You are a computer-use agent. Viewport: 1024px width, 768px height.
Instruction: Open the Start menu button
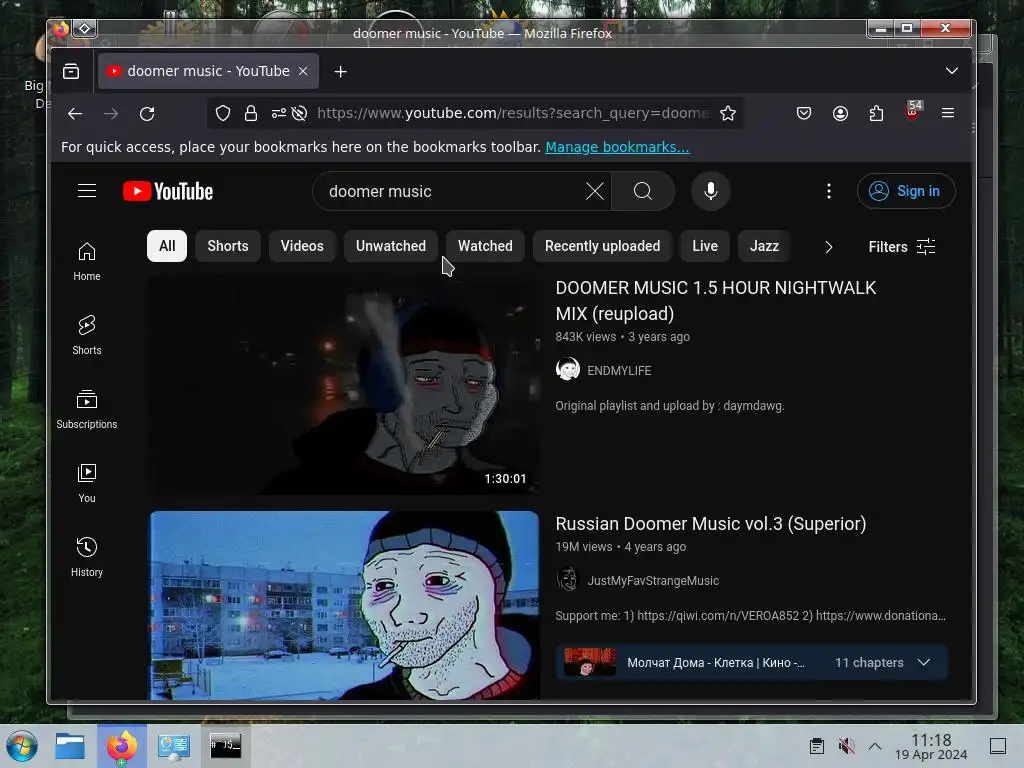[x=22, y=746]
